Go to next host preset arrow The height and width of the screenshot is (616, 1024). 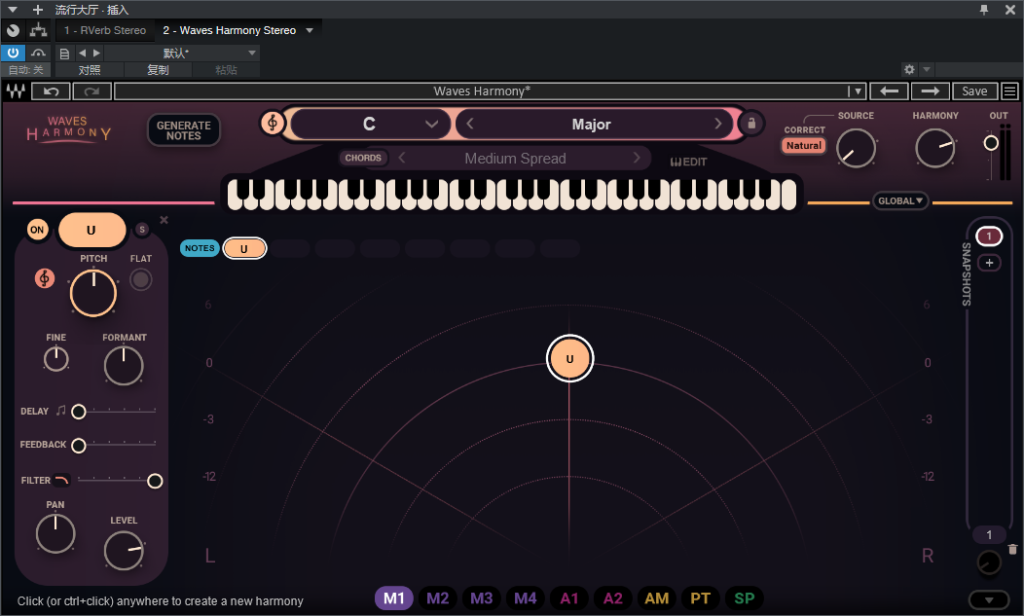(x=97, y=53)
